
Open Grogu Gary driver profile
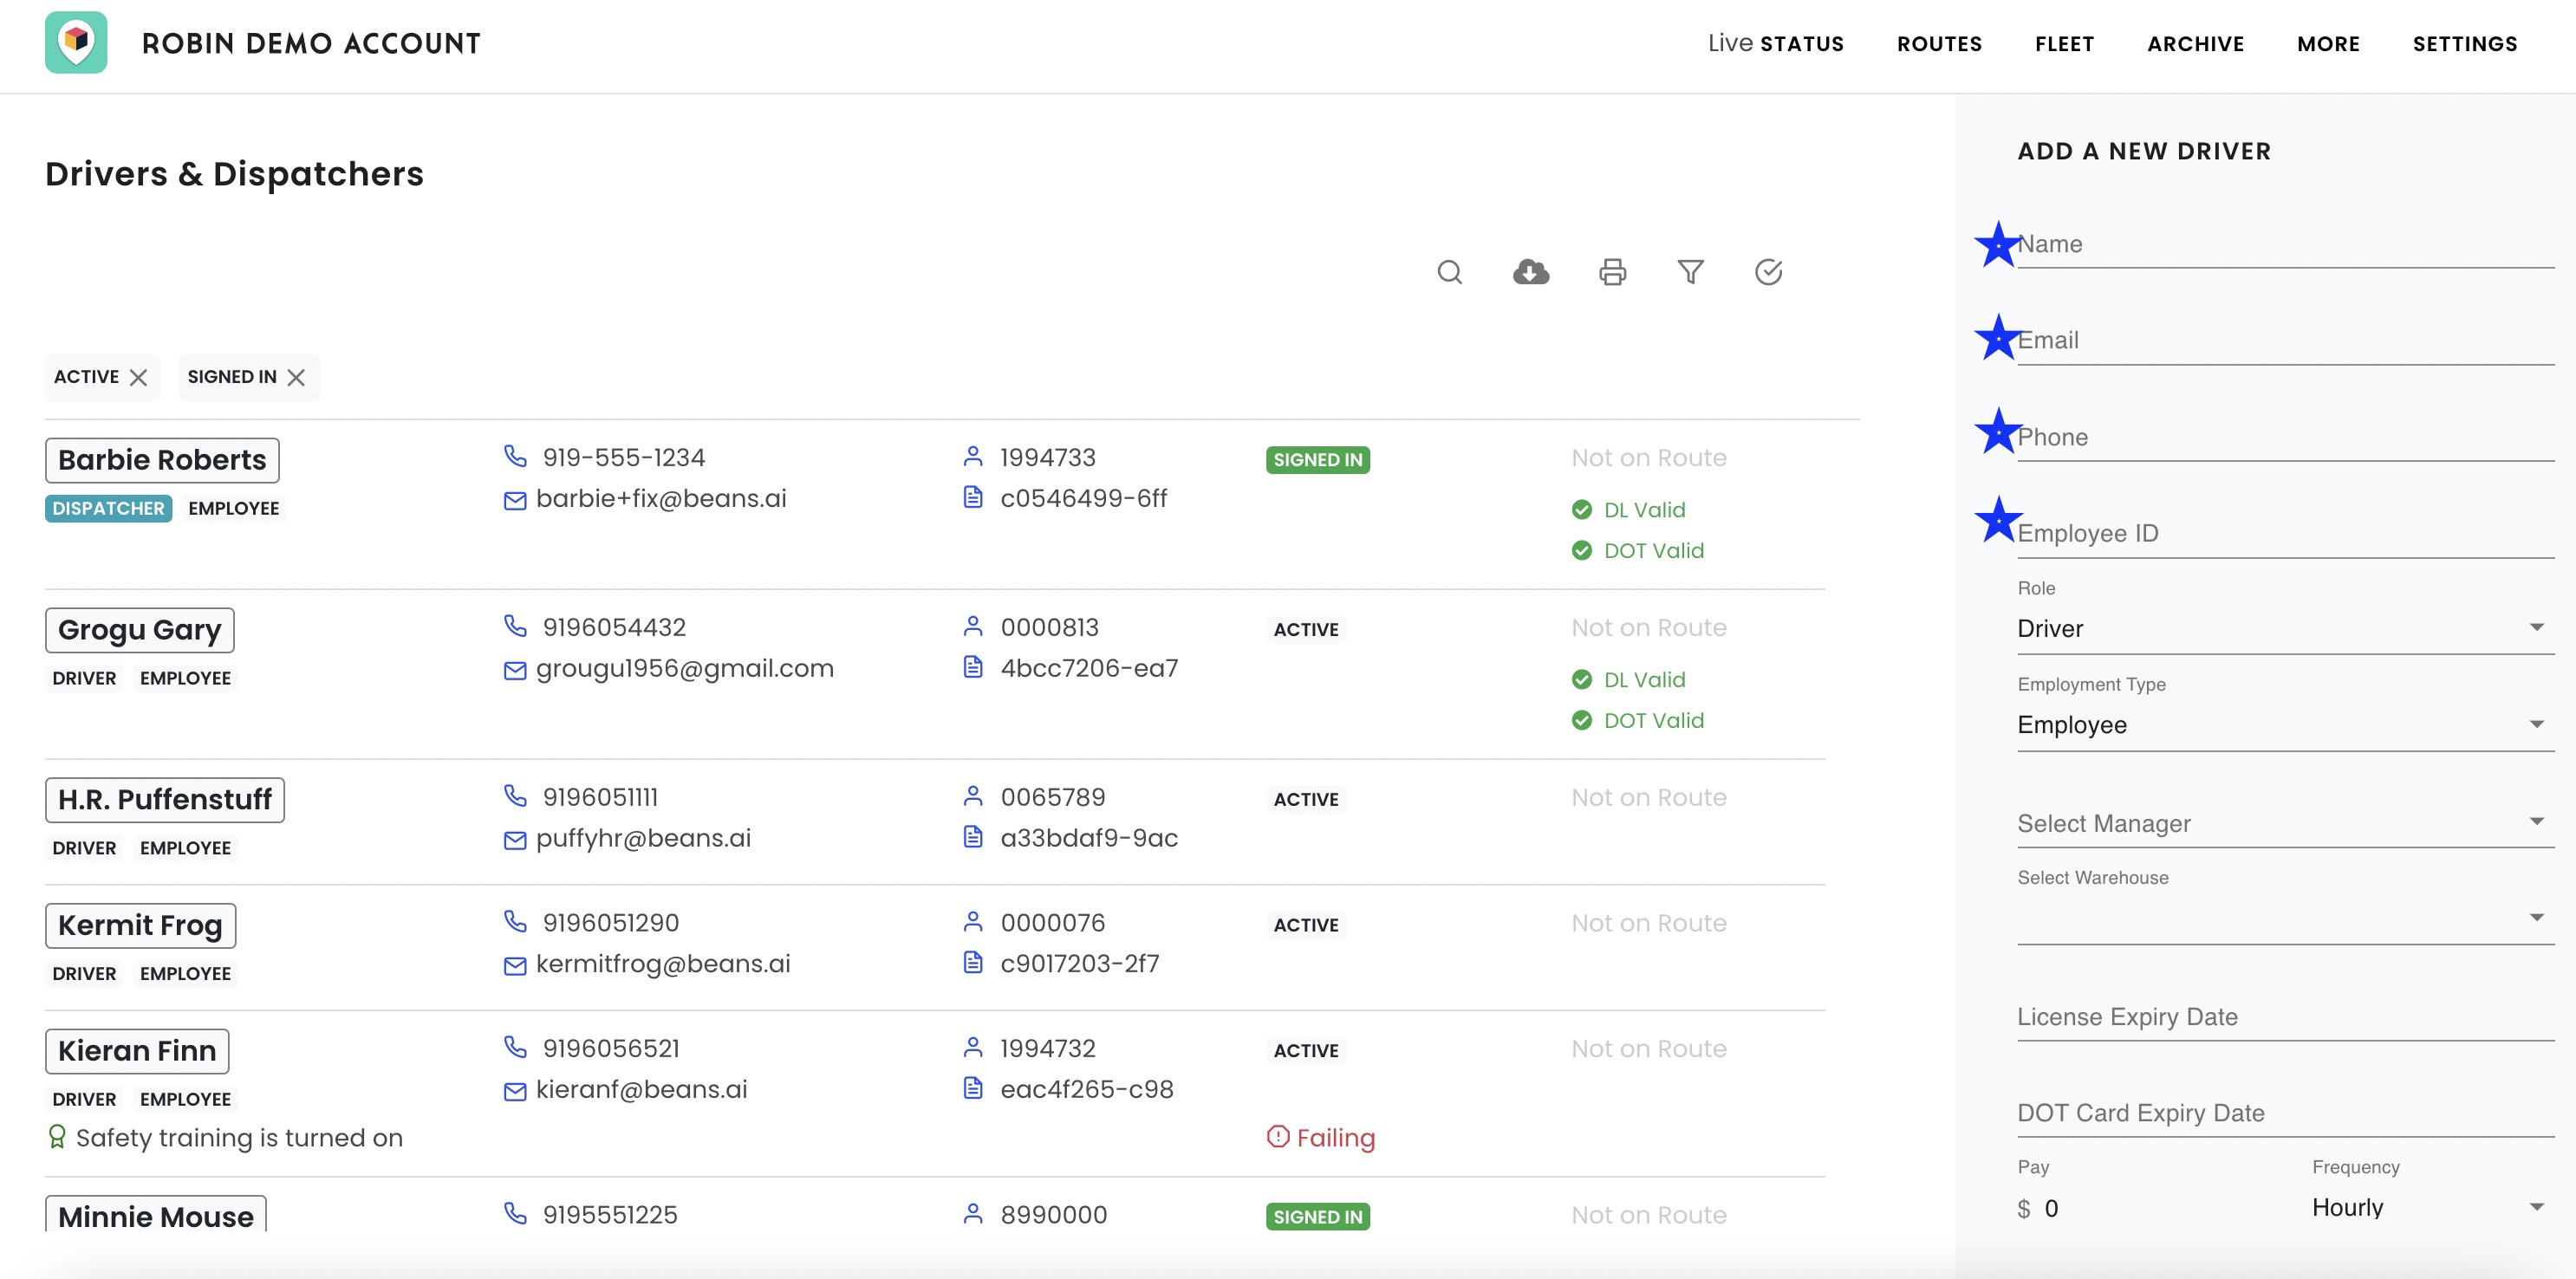pyautogui.click(x=140, y=630)
